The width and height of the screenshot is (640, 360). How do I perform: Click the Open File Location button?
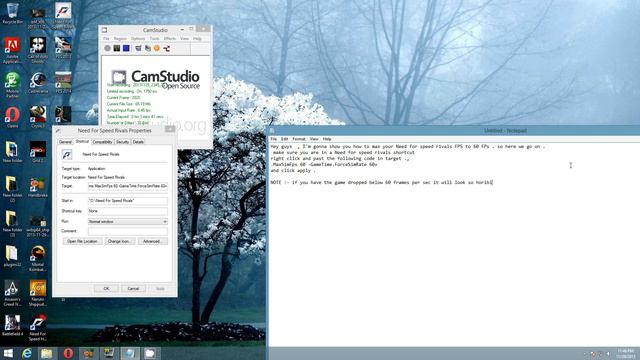tap(82, 241)
